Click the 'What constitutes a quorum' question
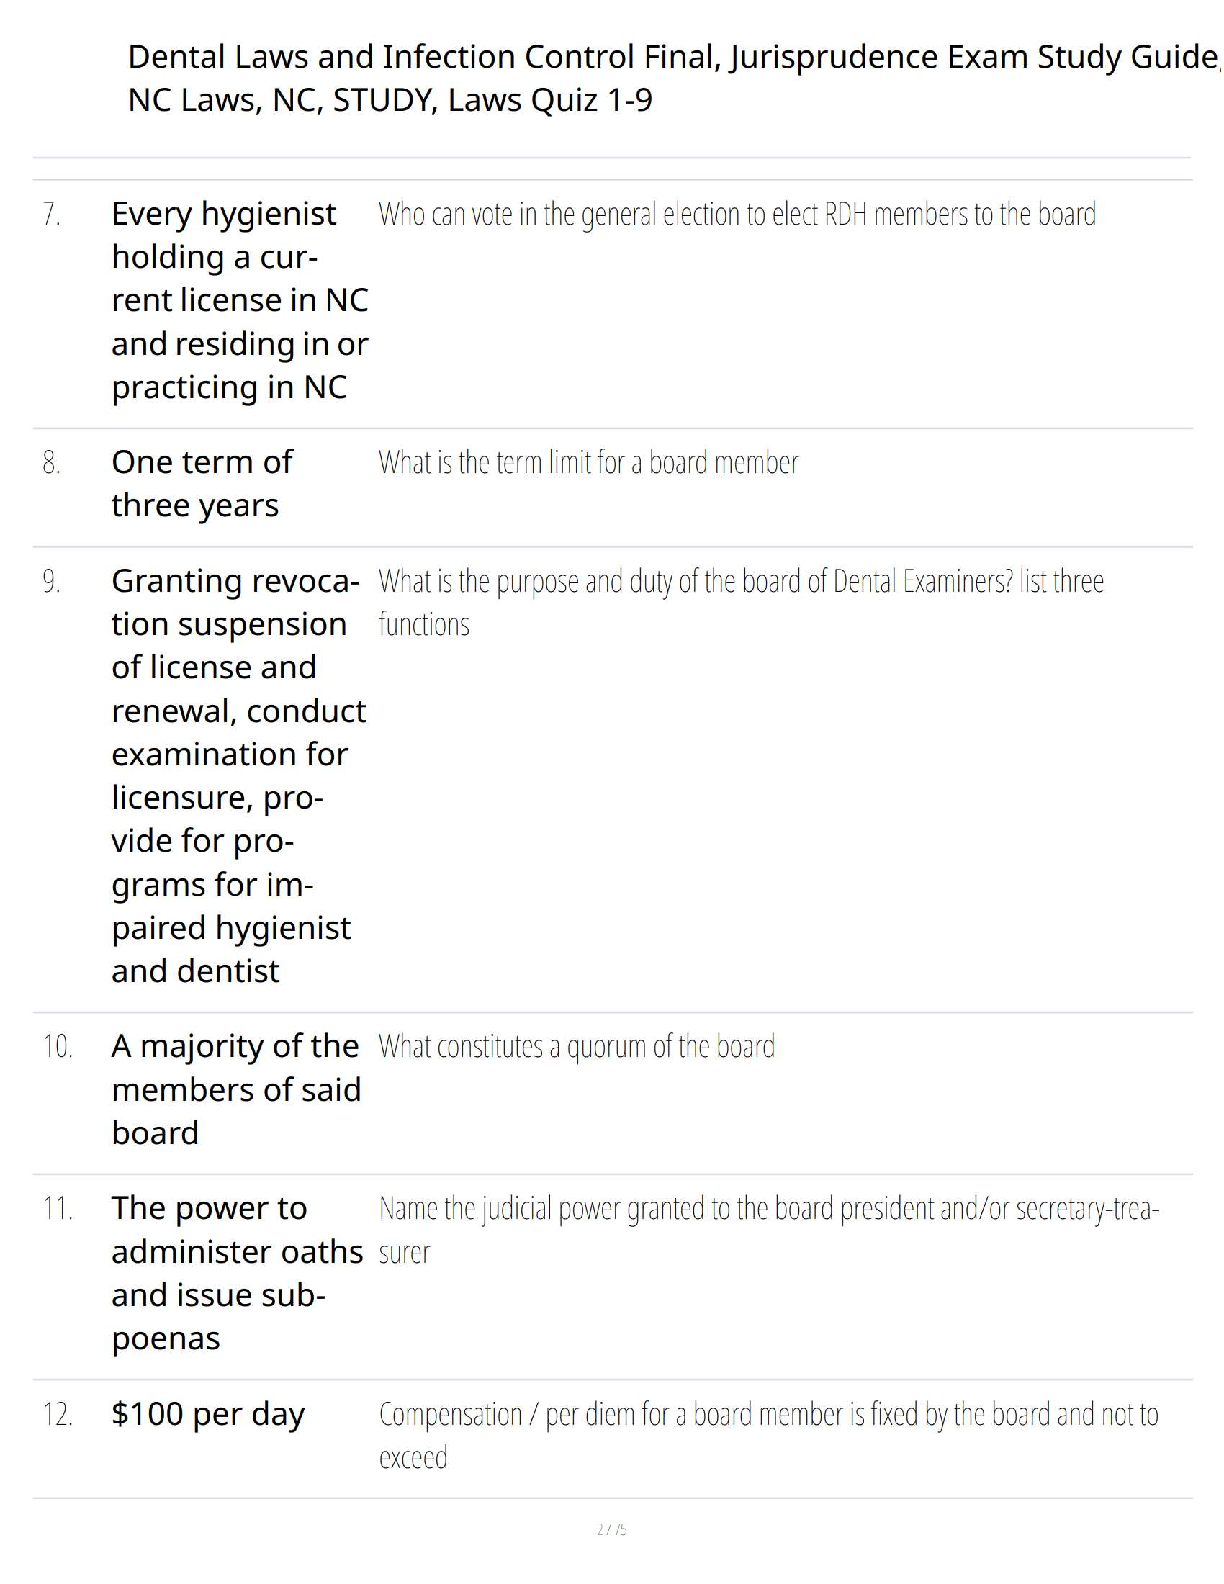Image resolution: width=1224 pixels, height=1584 pixels. (576, 1047)
